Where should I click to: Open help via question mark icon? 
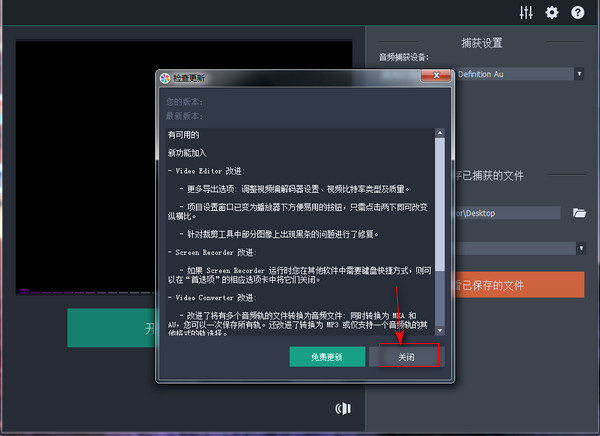578,13
